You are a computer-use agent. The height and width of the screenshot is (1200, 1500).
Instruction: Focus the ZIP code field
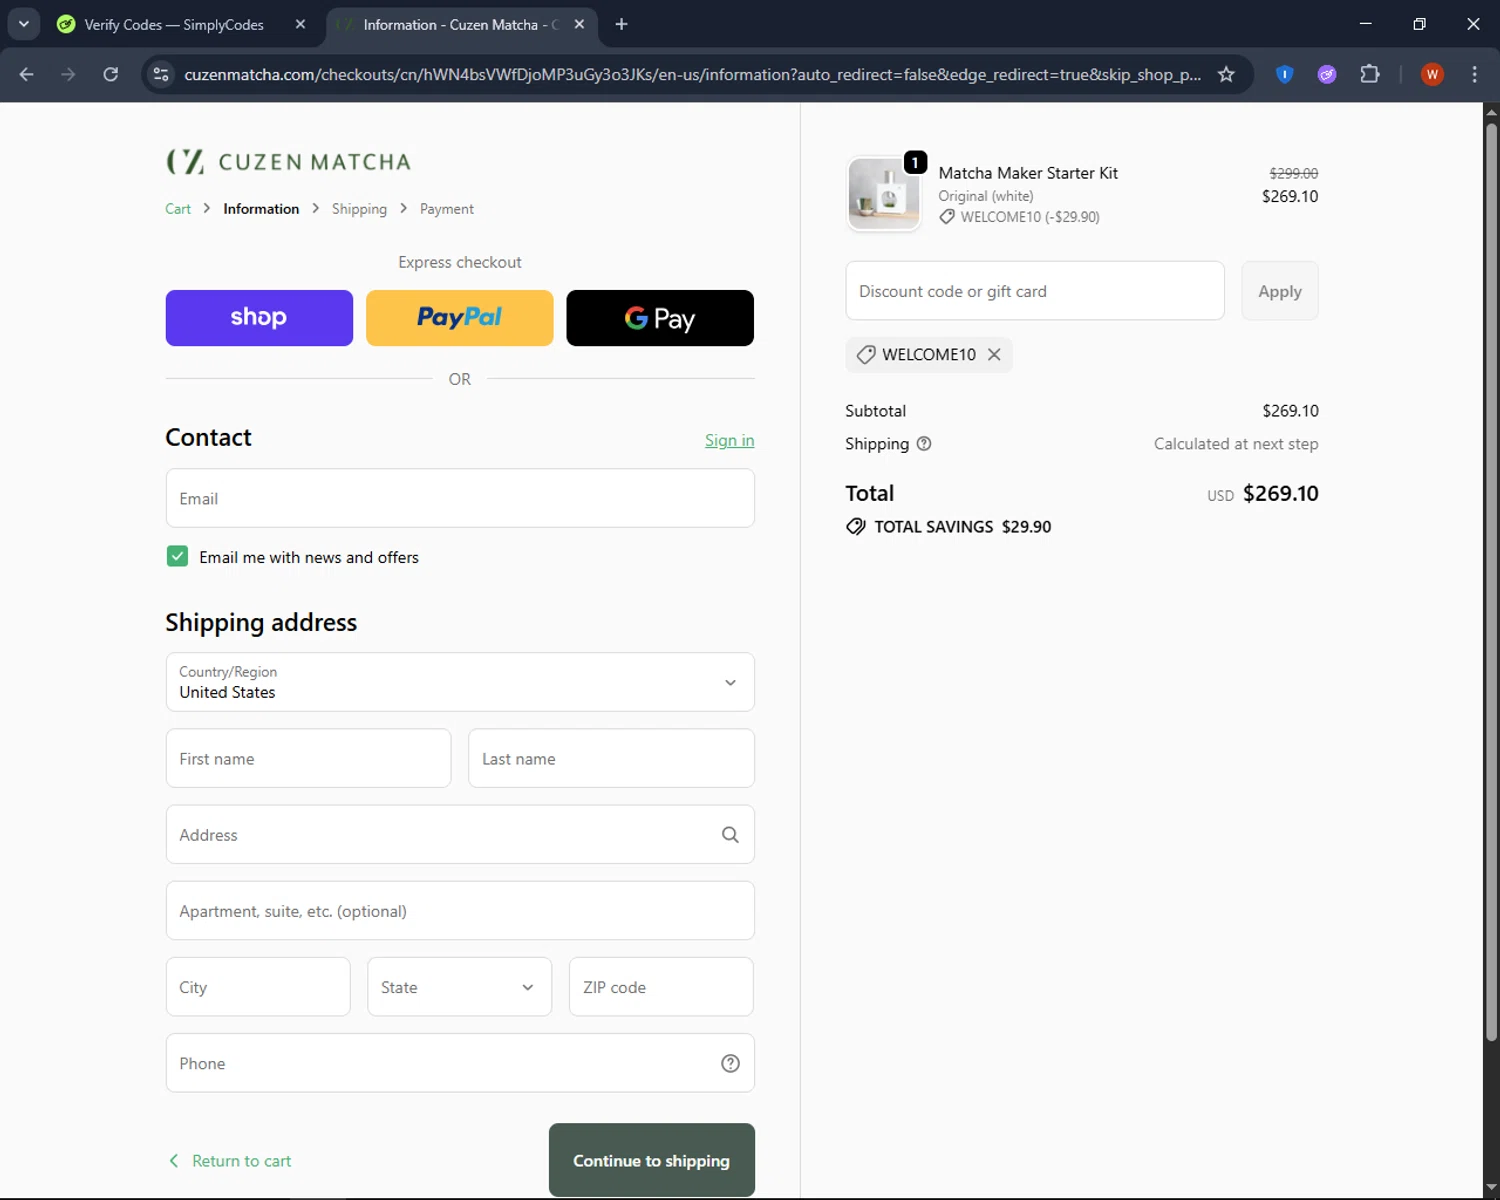(661, 987)
